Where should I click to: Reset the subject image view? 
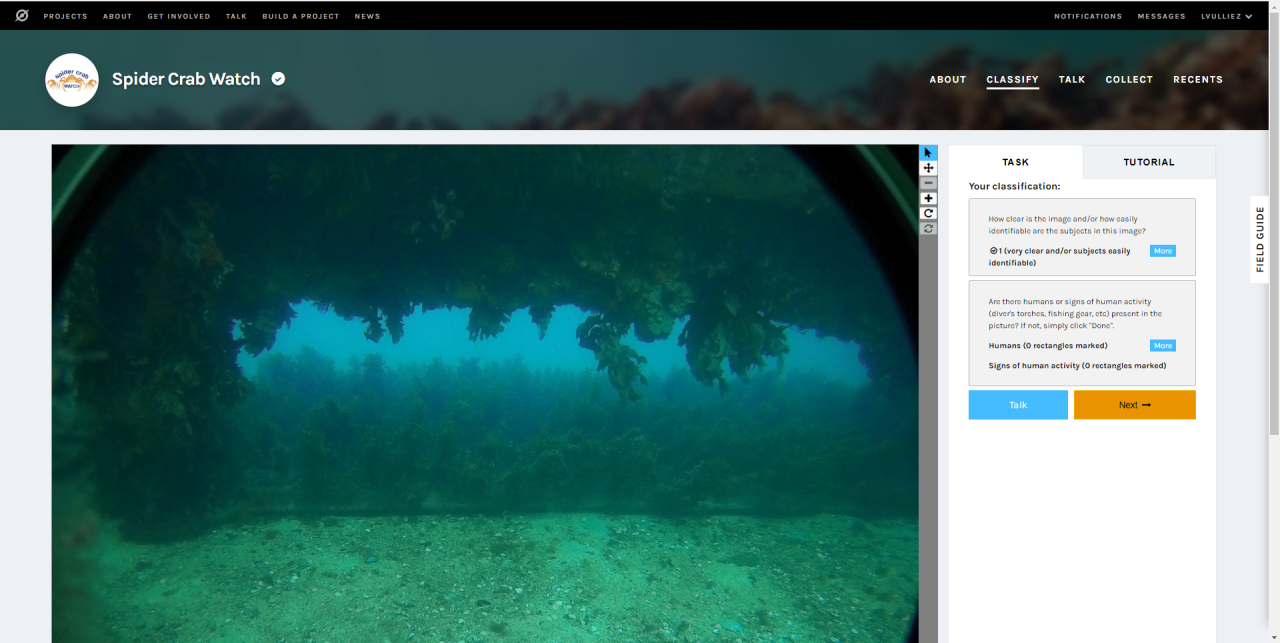tap(928, 228)
